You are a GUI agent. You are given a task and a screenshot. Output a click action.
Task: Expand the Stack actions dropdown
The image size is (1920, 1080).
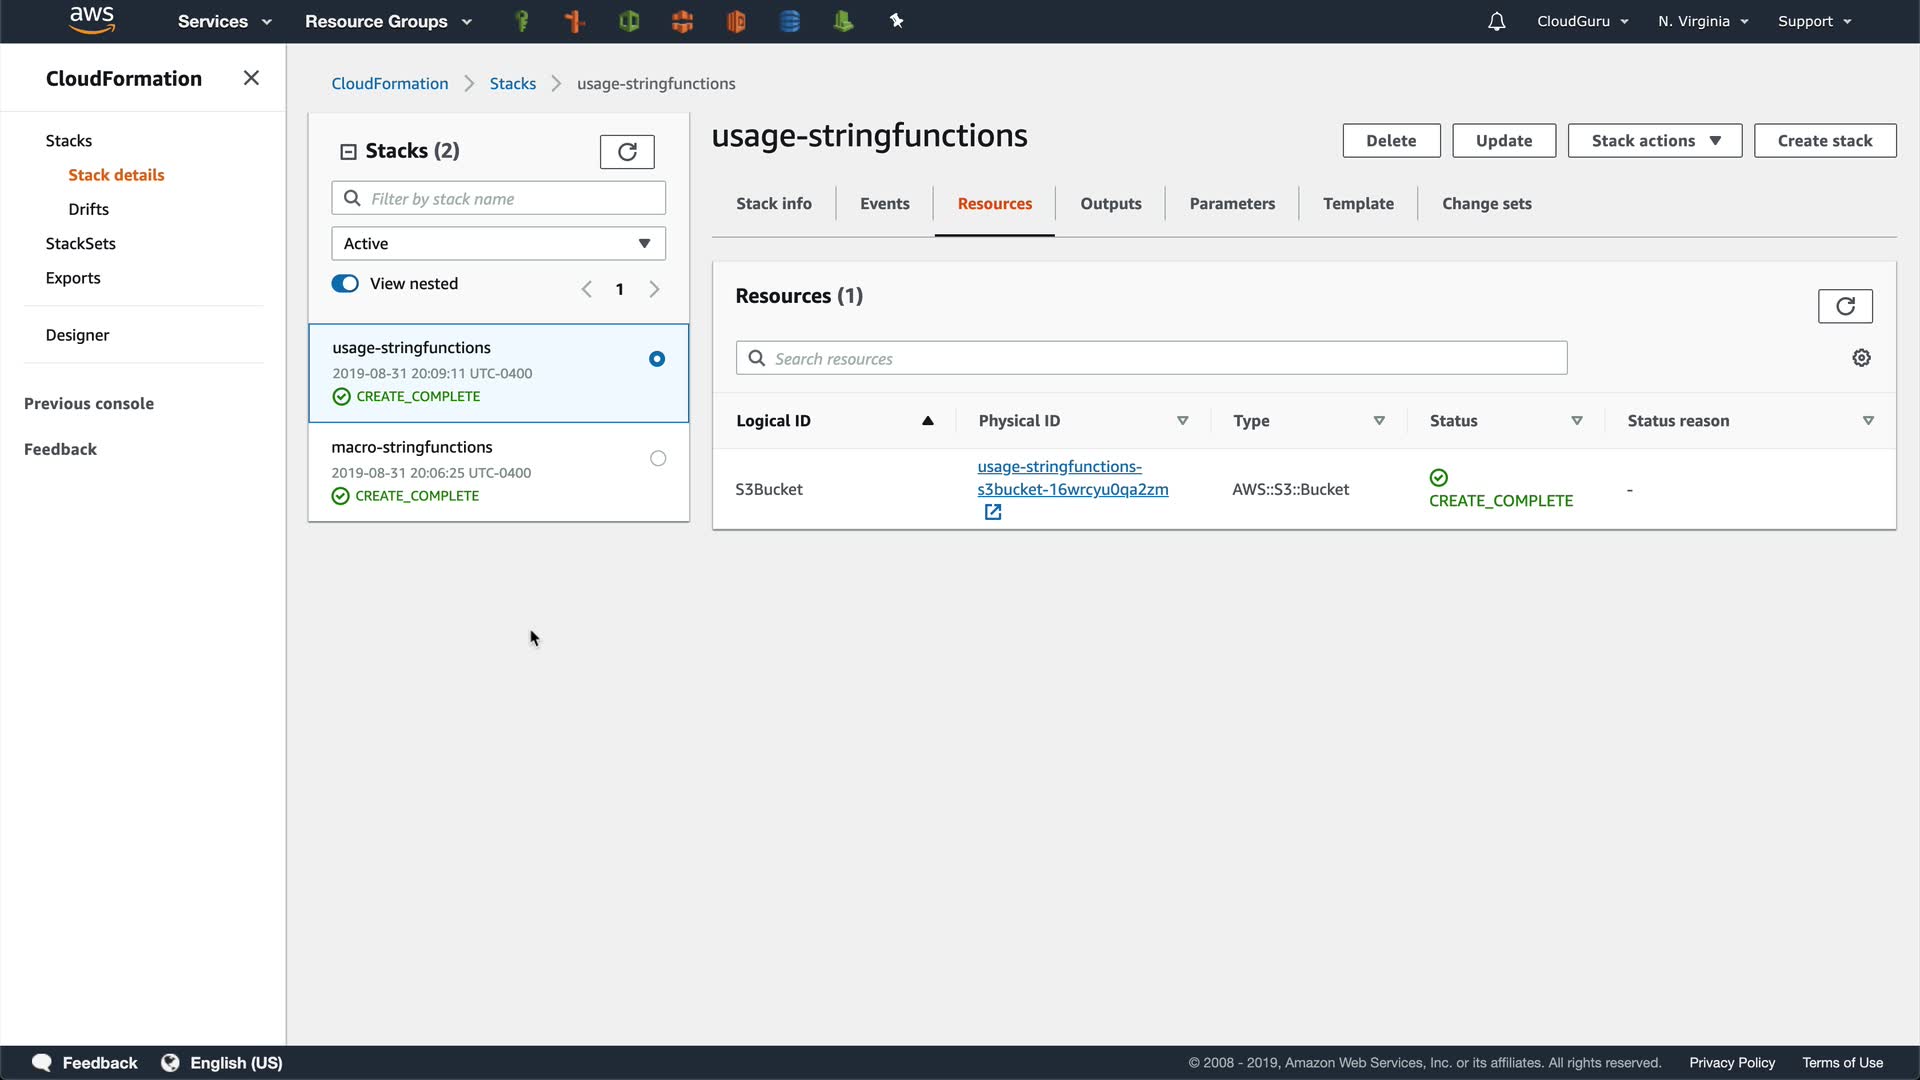(1654, 141)
